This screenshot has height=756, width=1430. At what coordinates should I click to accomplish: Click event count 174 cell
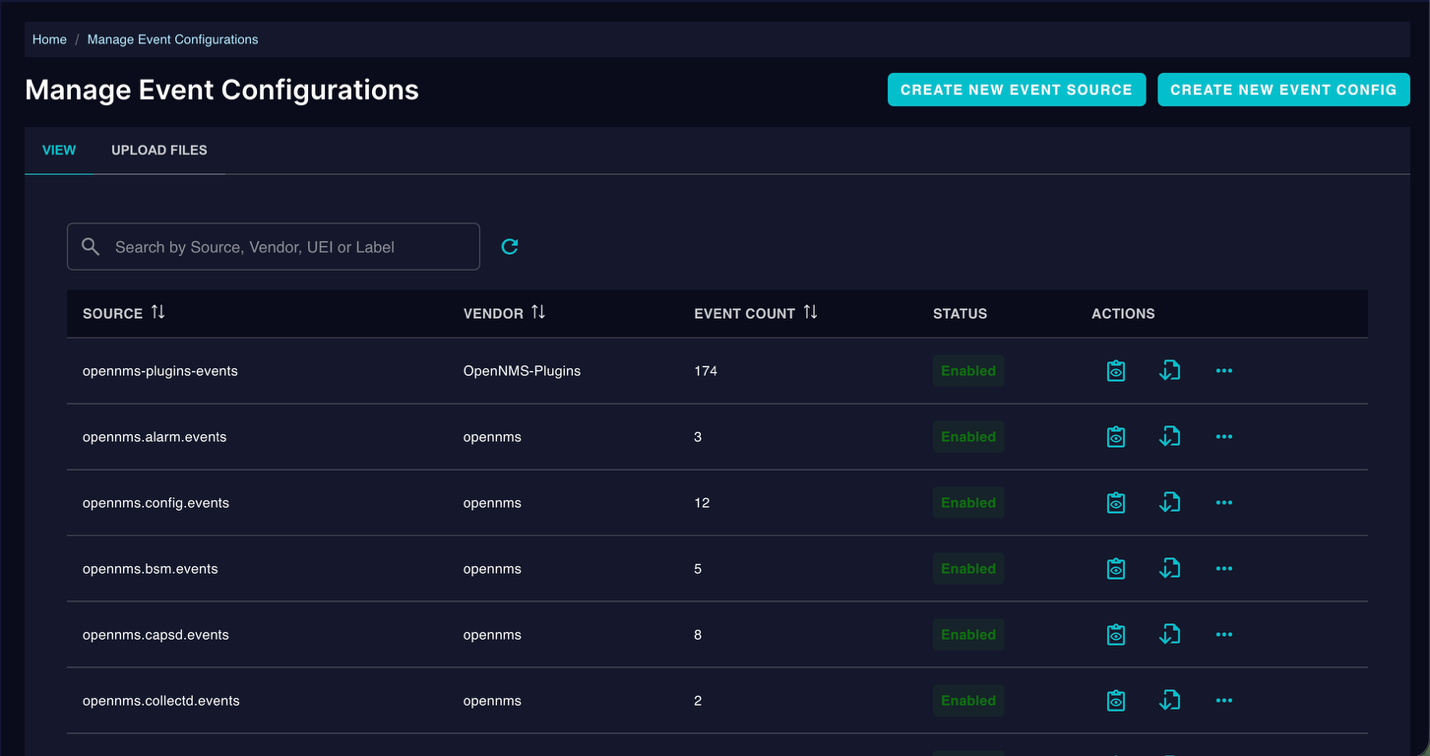(x=706, y=371)
